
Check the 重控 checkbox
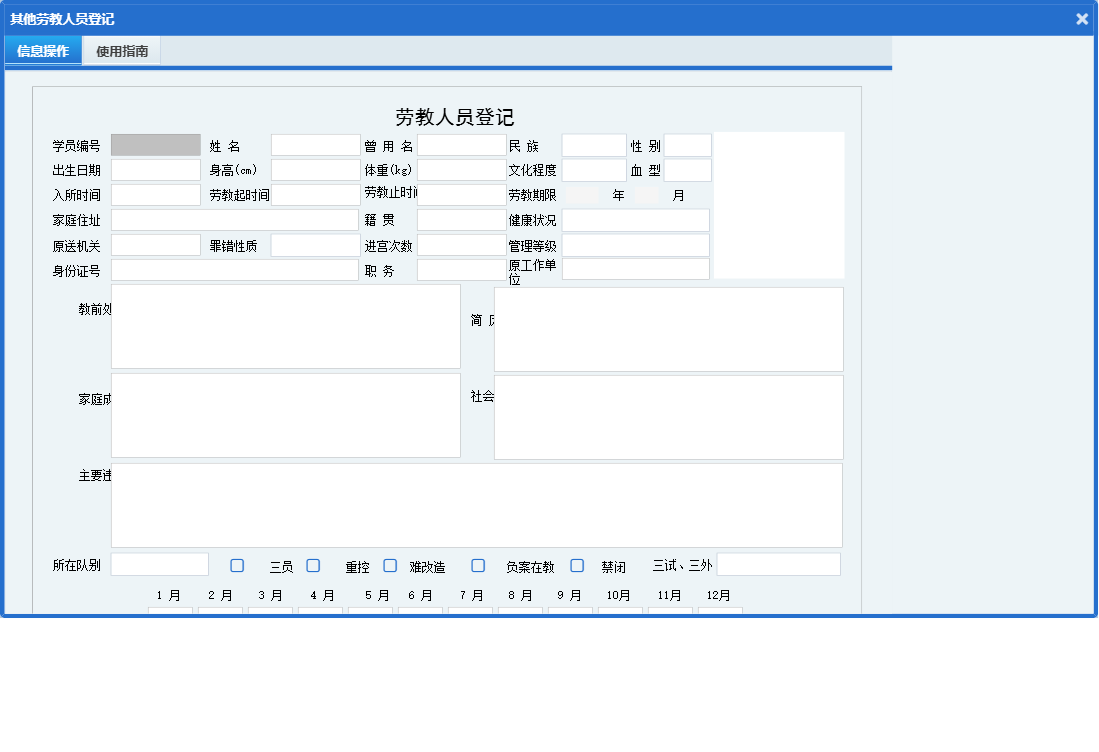(x=313, y=565)
